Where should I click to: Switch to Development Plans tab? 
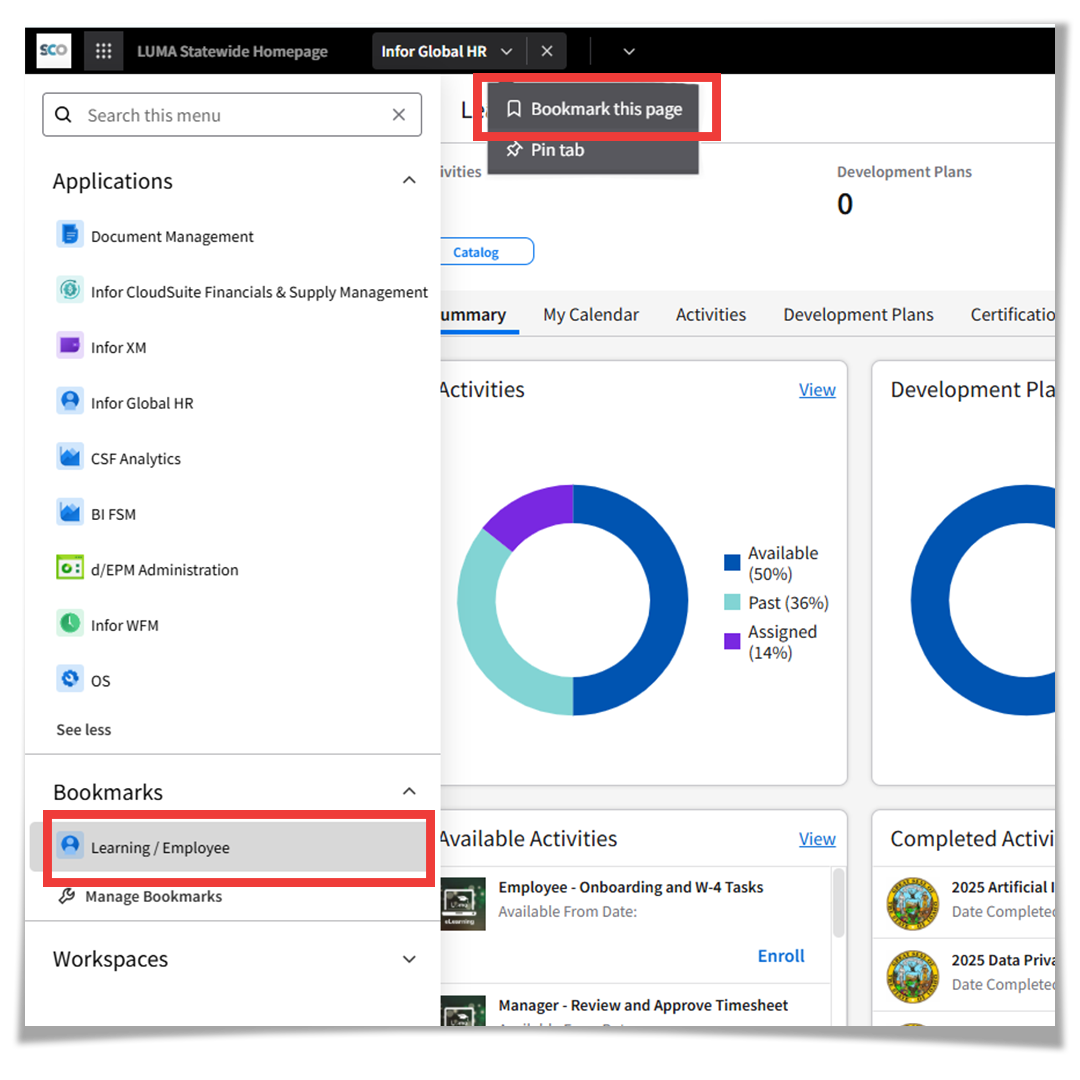858,315
